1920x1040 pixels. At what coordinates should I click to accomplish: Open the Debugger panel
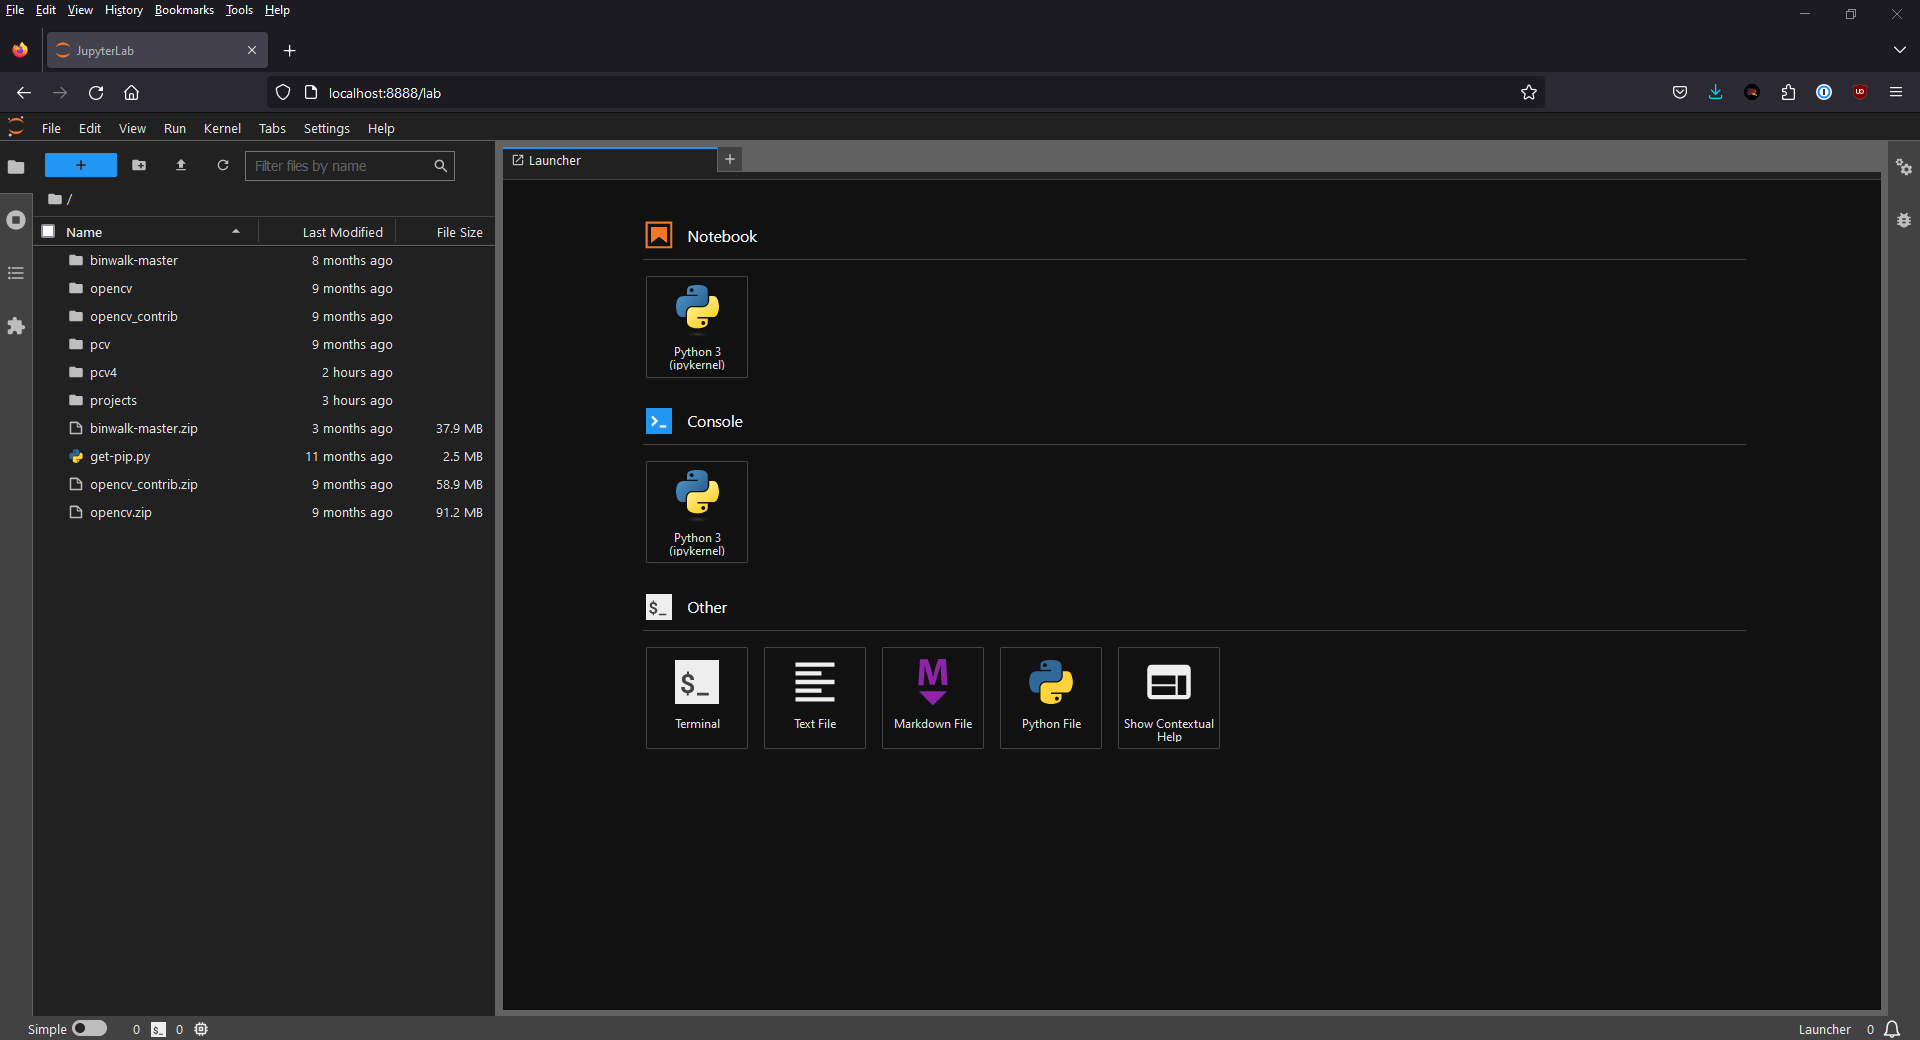[x=1905, y=220]
